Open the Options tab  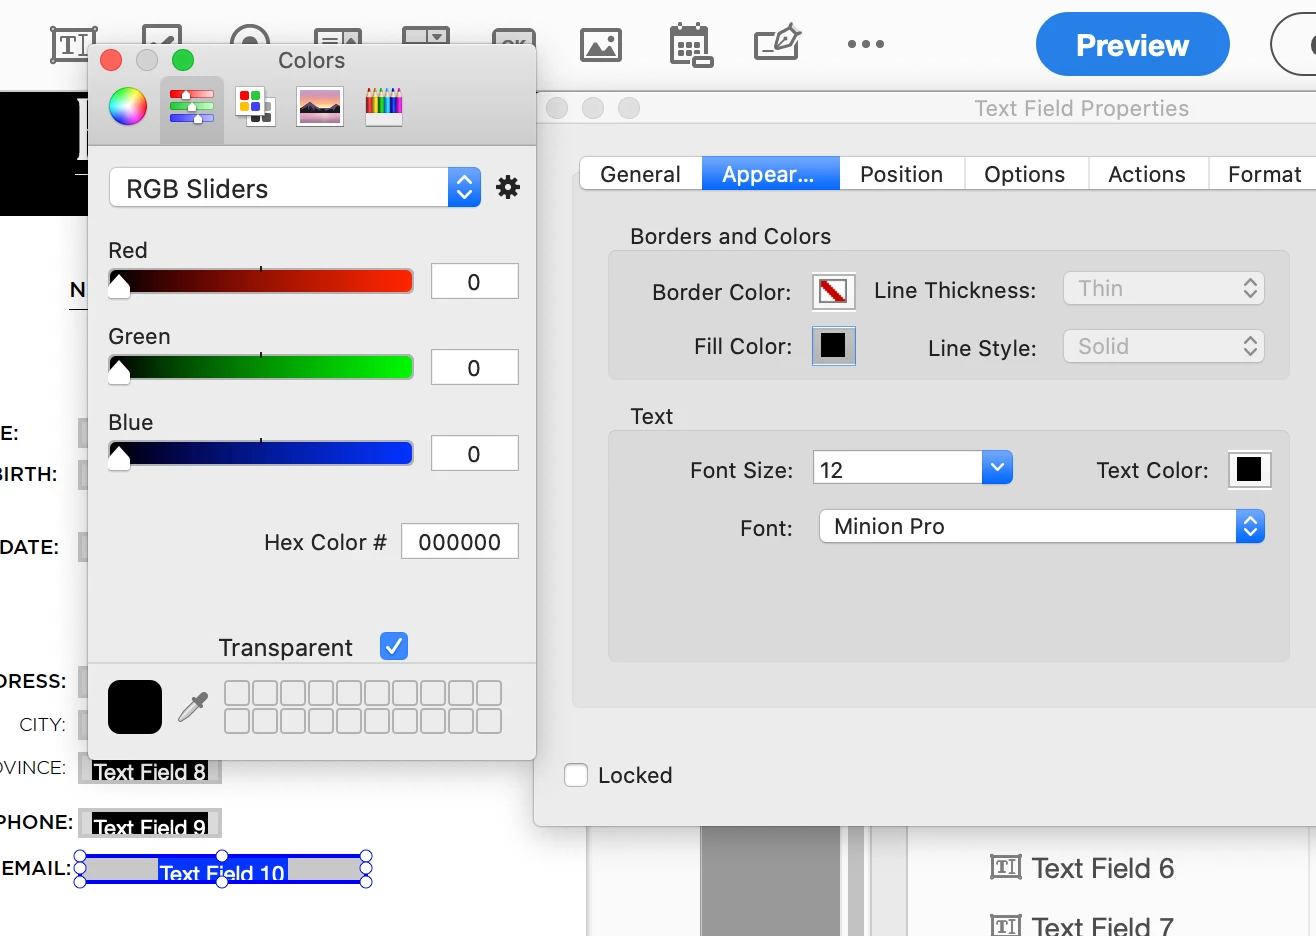(x=1025, y=174)
